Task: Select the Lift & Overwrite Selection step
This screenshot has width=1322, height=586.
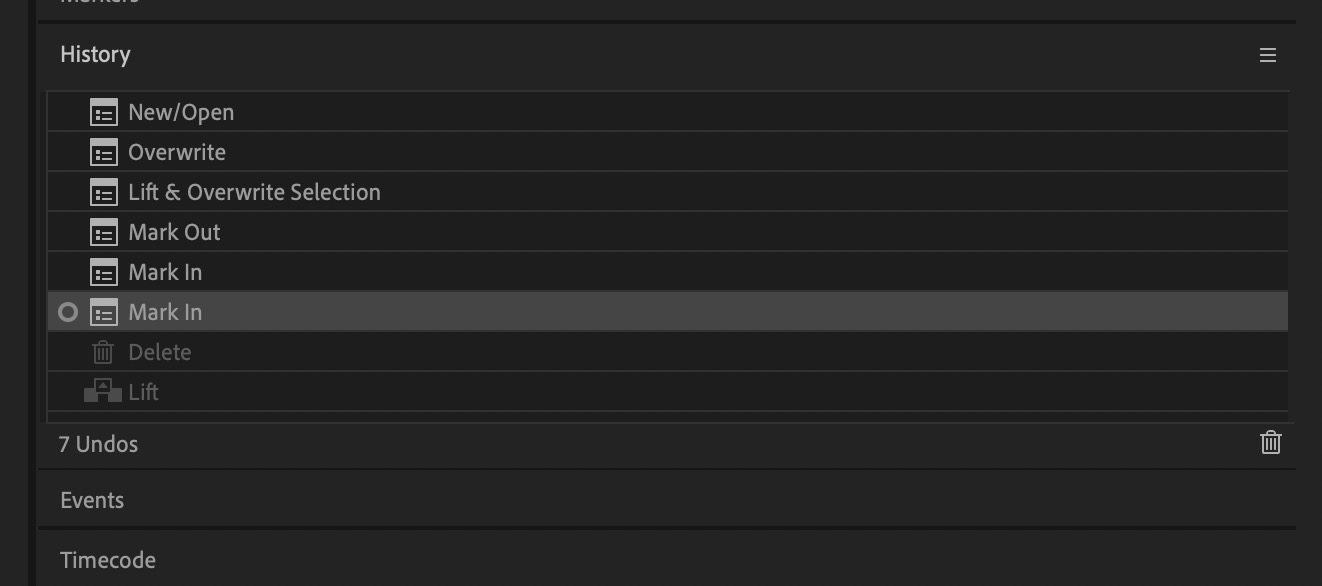Action: click(255, 192)
